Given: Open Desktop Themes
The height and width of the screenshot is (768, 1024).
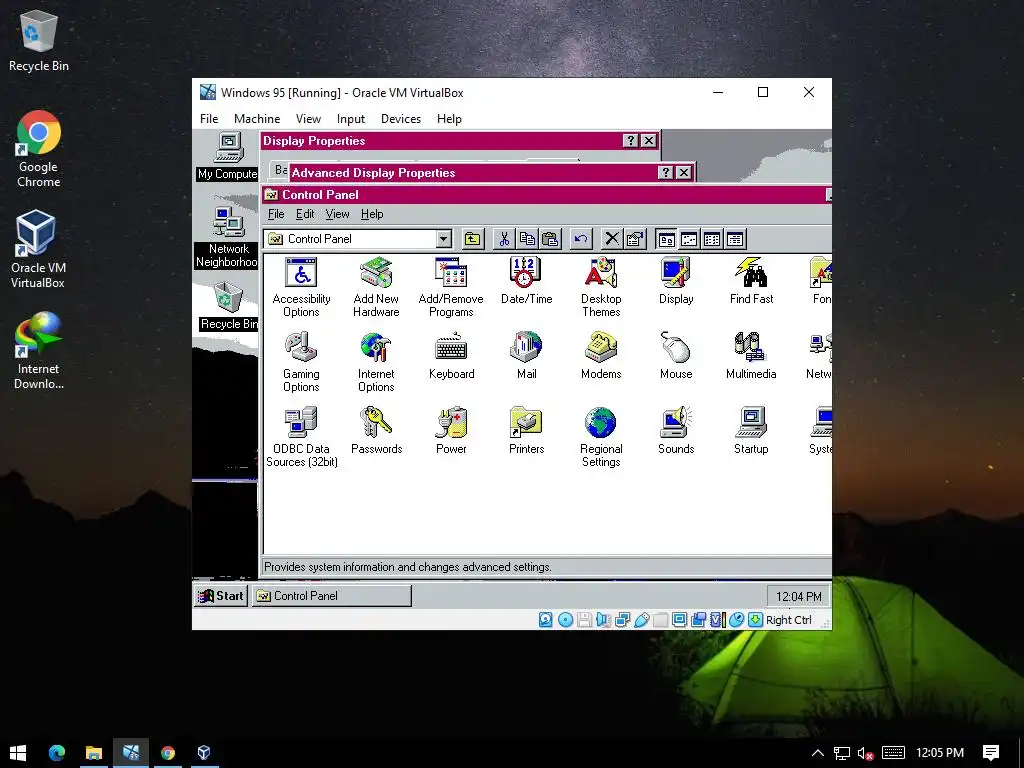Looking at the screenshot, I should 601,287.
